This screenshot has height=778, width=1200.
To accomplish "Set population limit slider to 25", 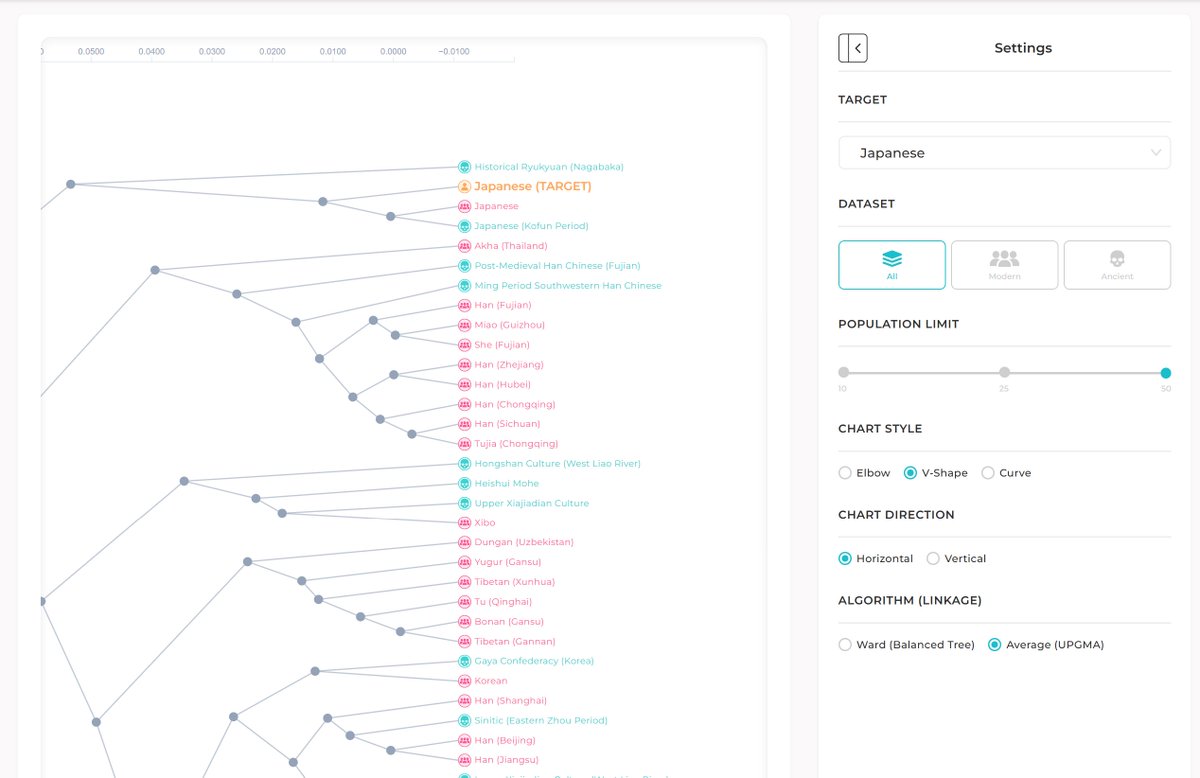I will pyautogui.click(x=1003, y=372).
